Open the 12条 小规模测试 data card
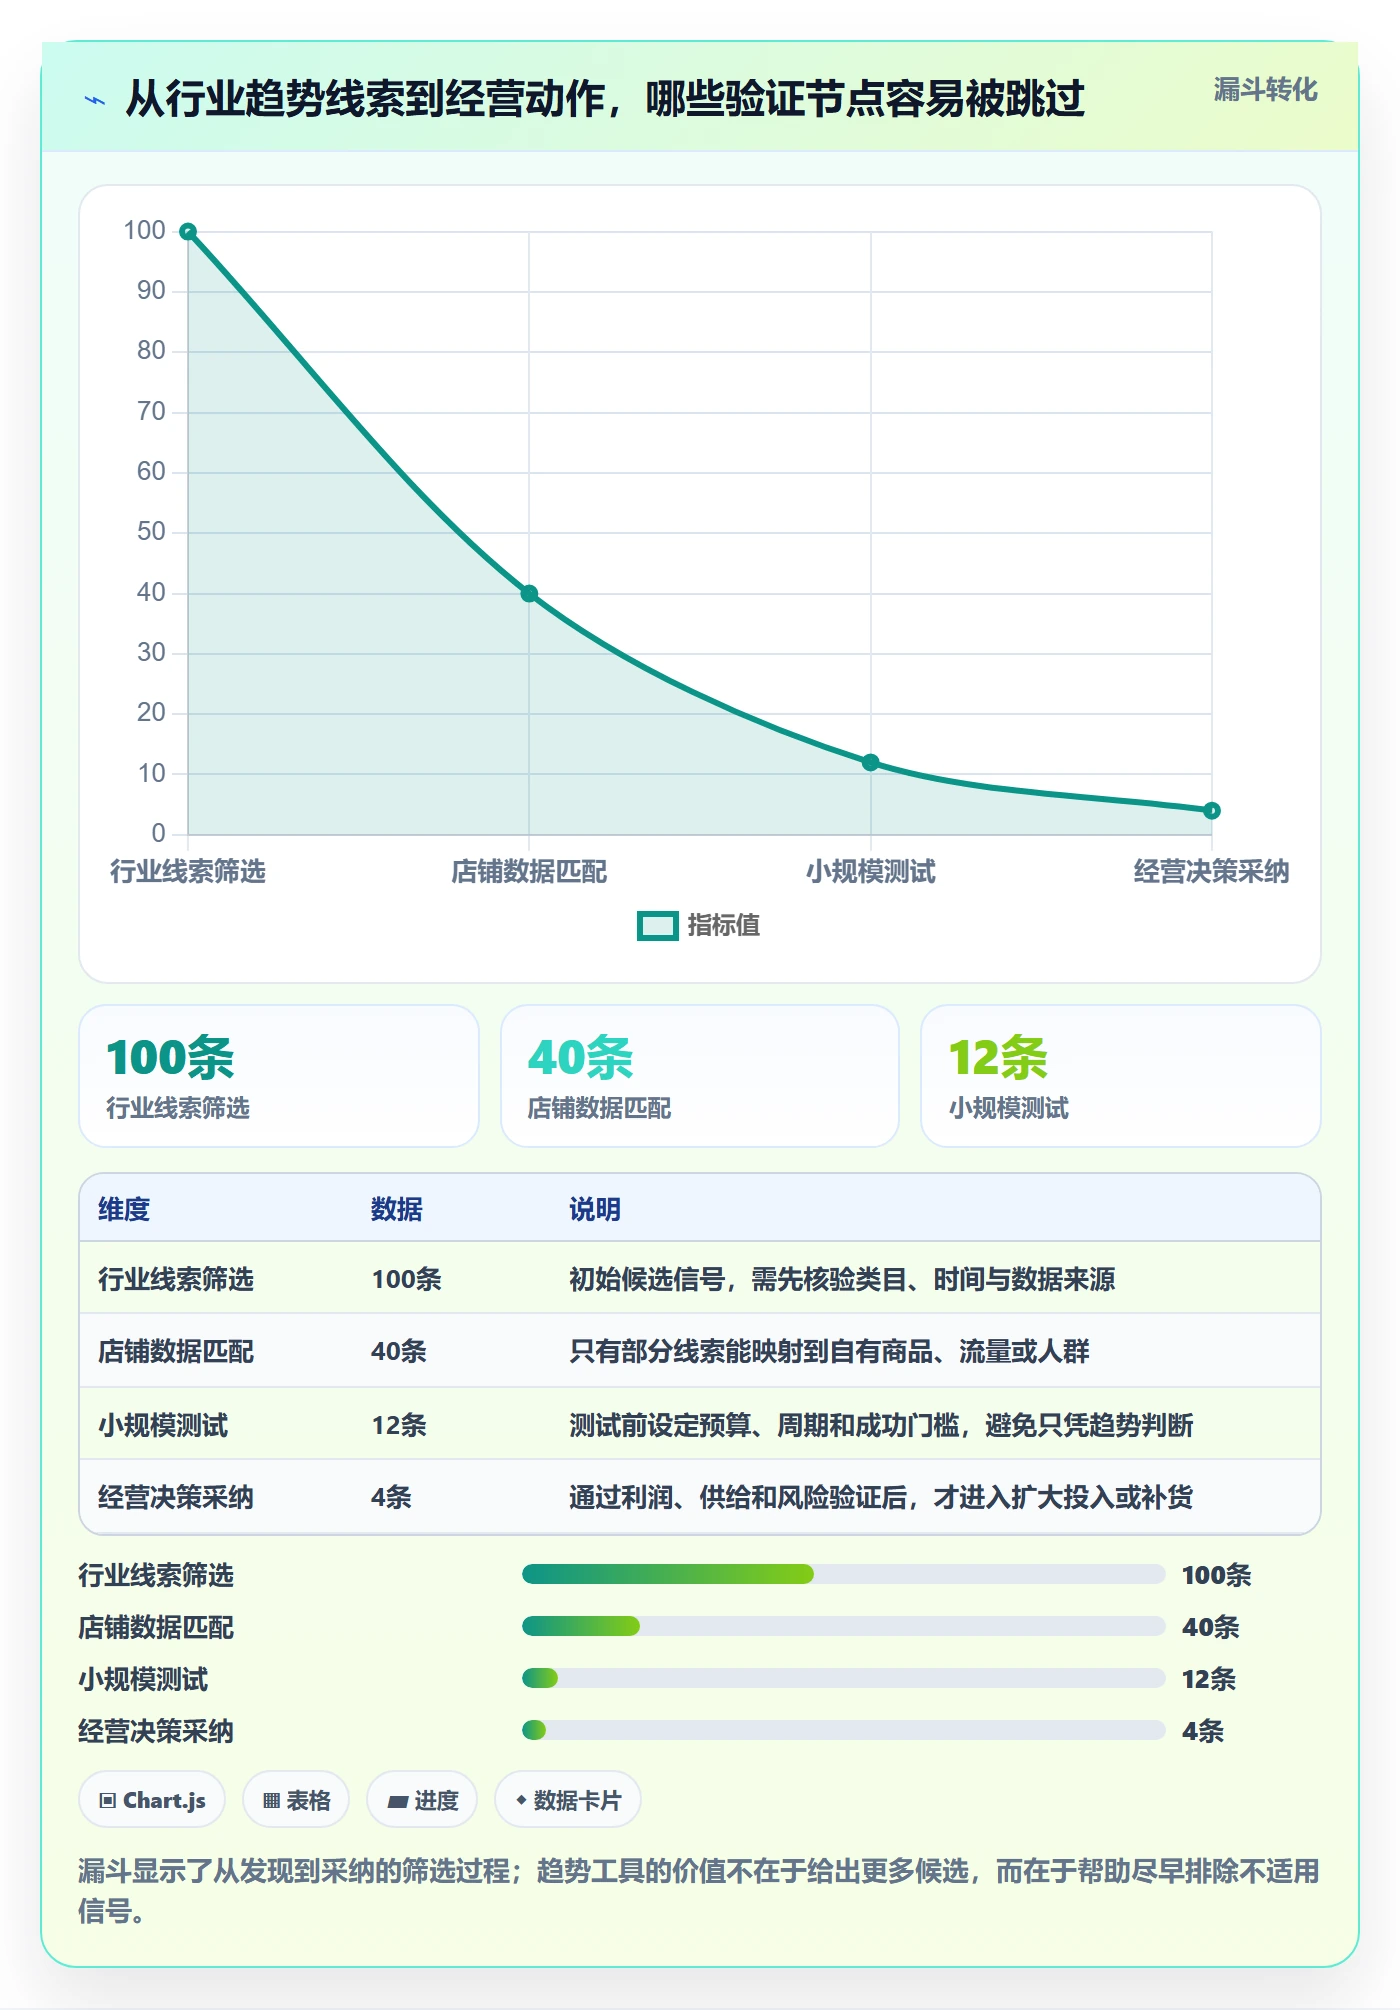 [1121, 1076]
